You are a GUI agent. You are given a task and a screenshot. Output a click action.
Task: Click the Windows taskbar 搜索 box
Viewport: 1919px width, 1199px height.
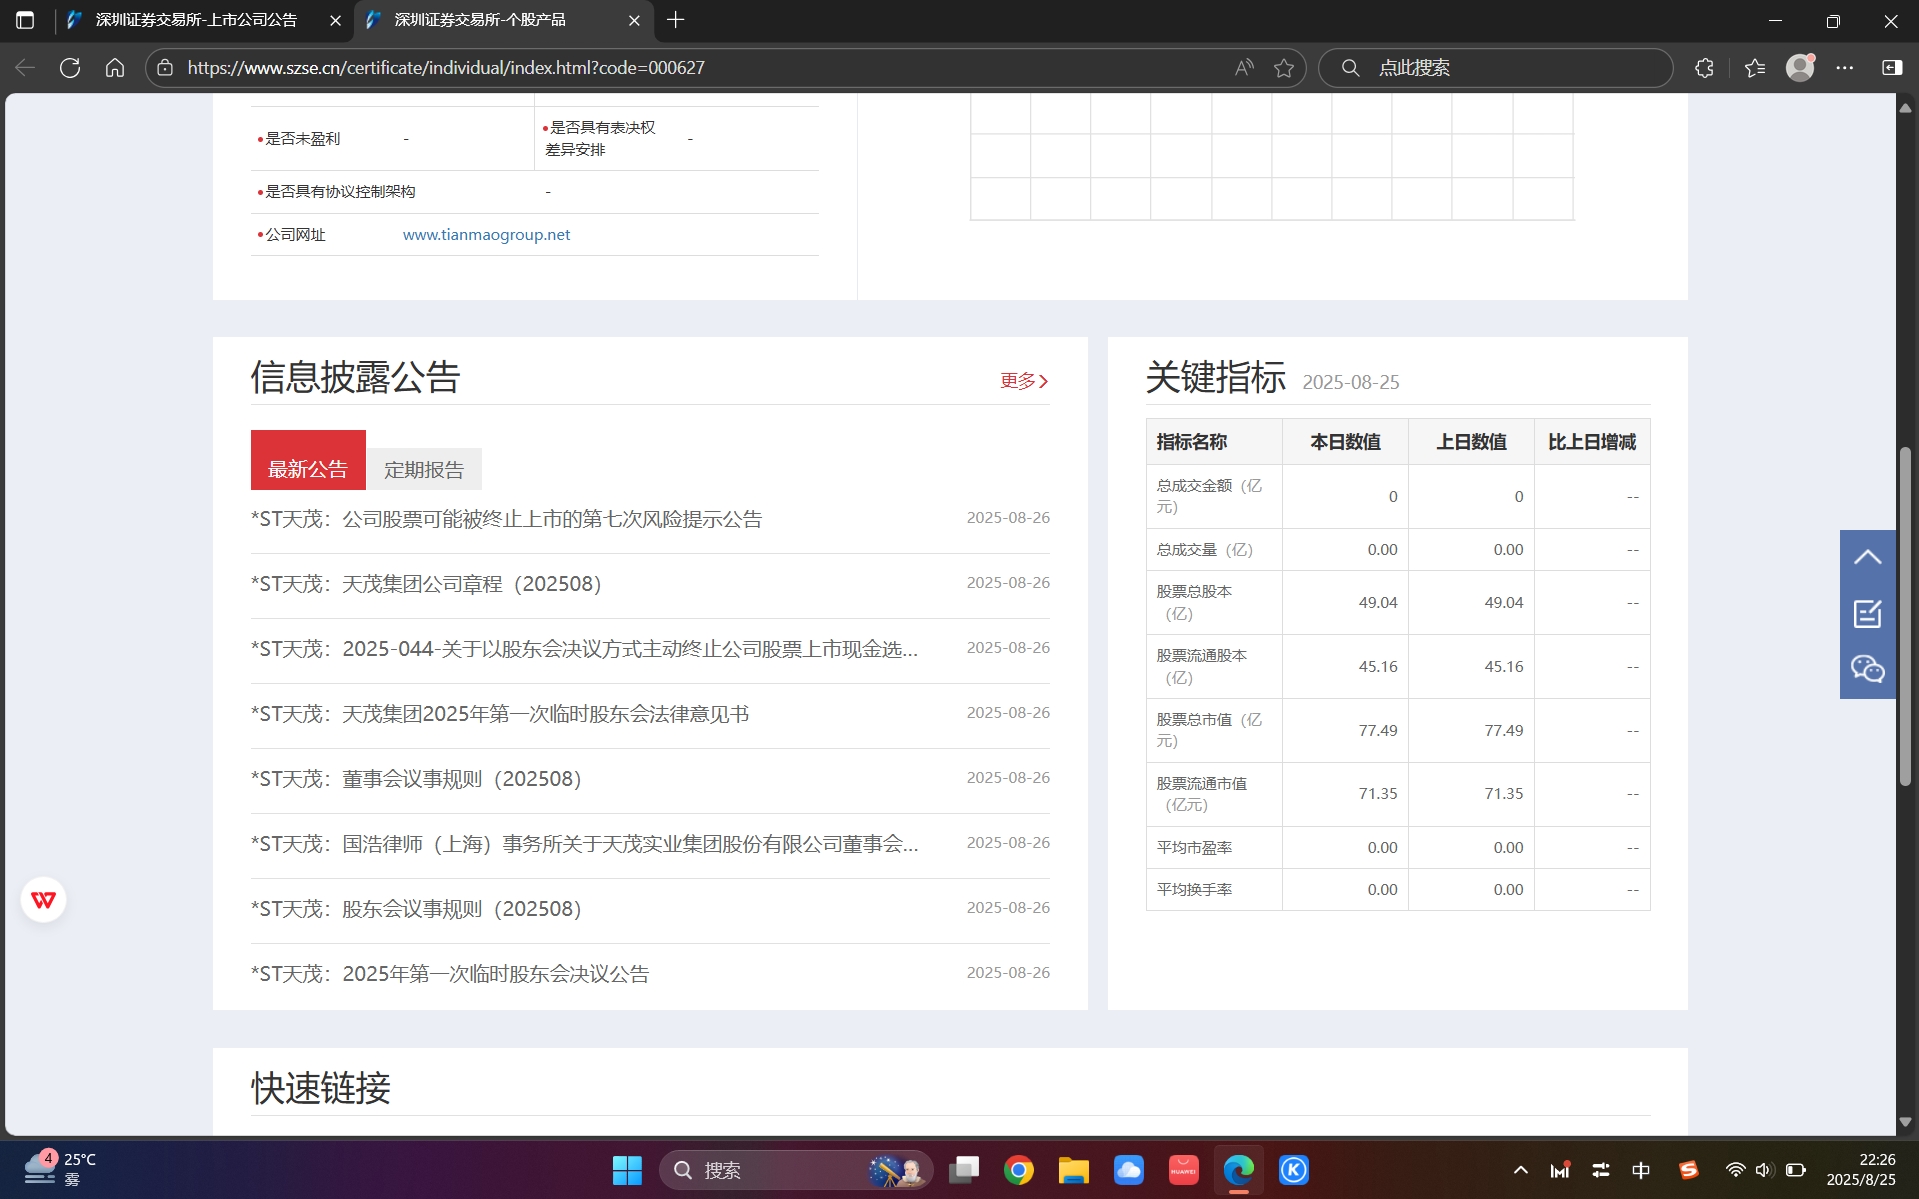(x=796, y=1170)
